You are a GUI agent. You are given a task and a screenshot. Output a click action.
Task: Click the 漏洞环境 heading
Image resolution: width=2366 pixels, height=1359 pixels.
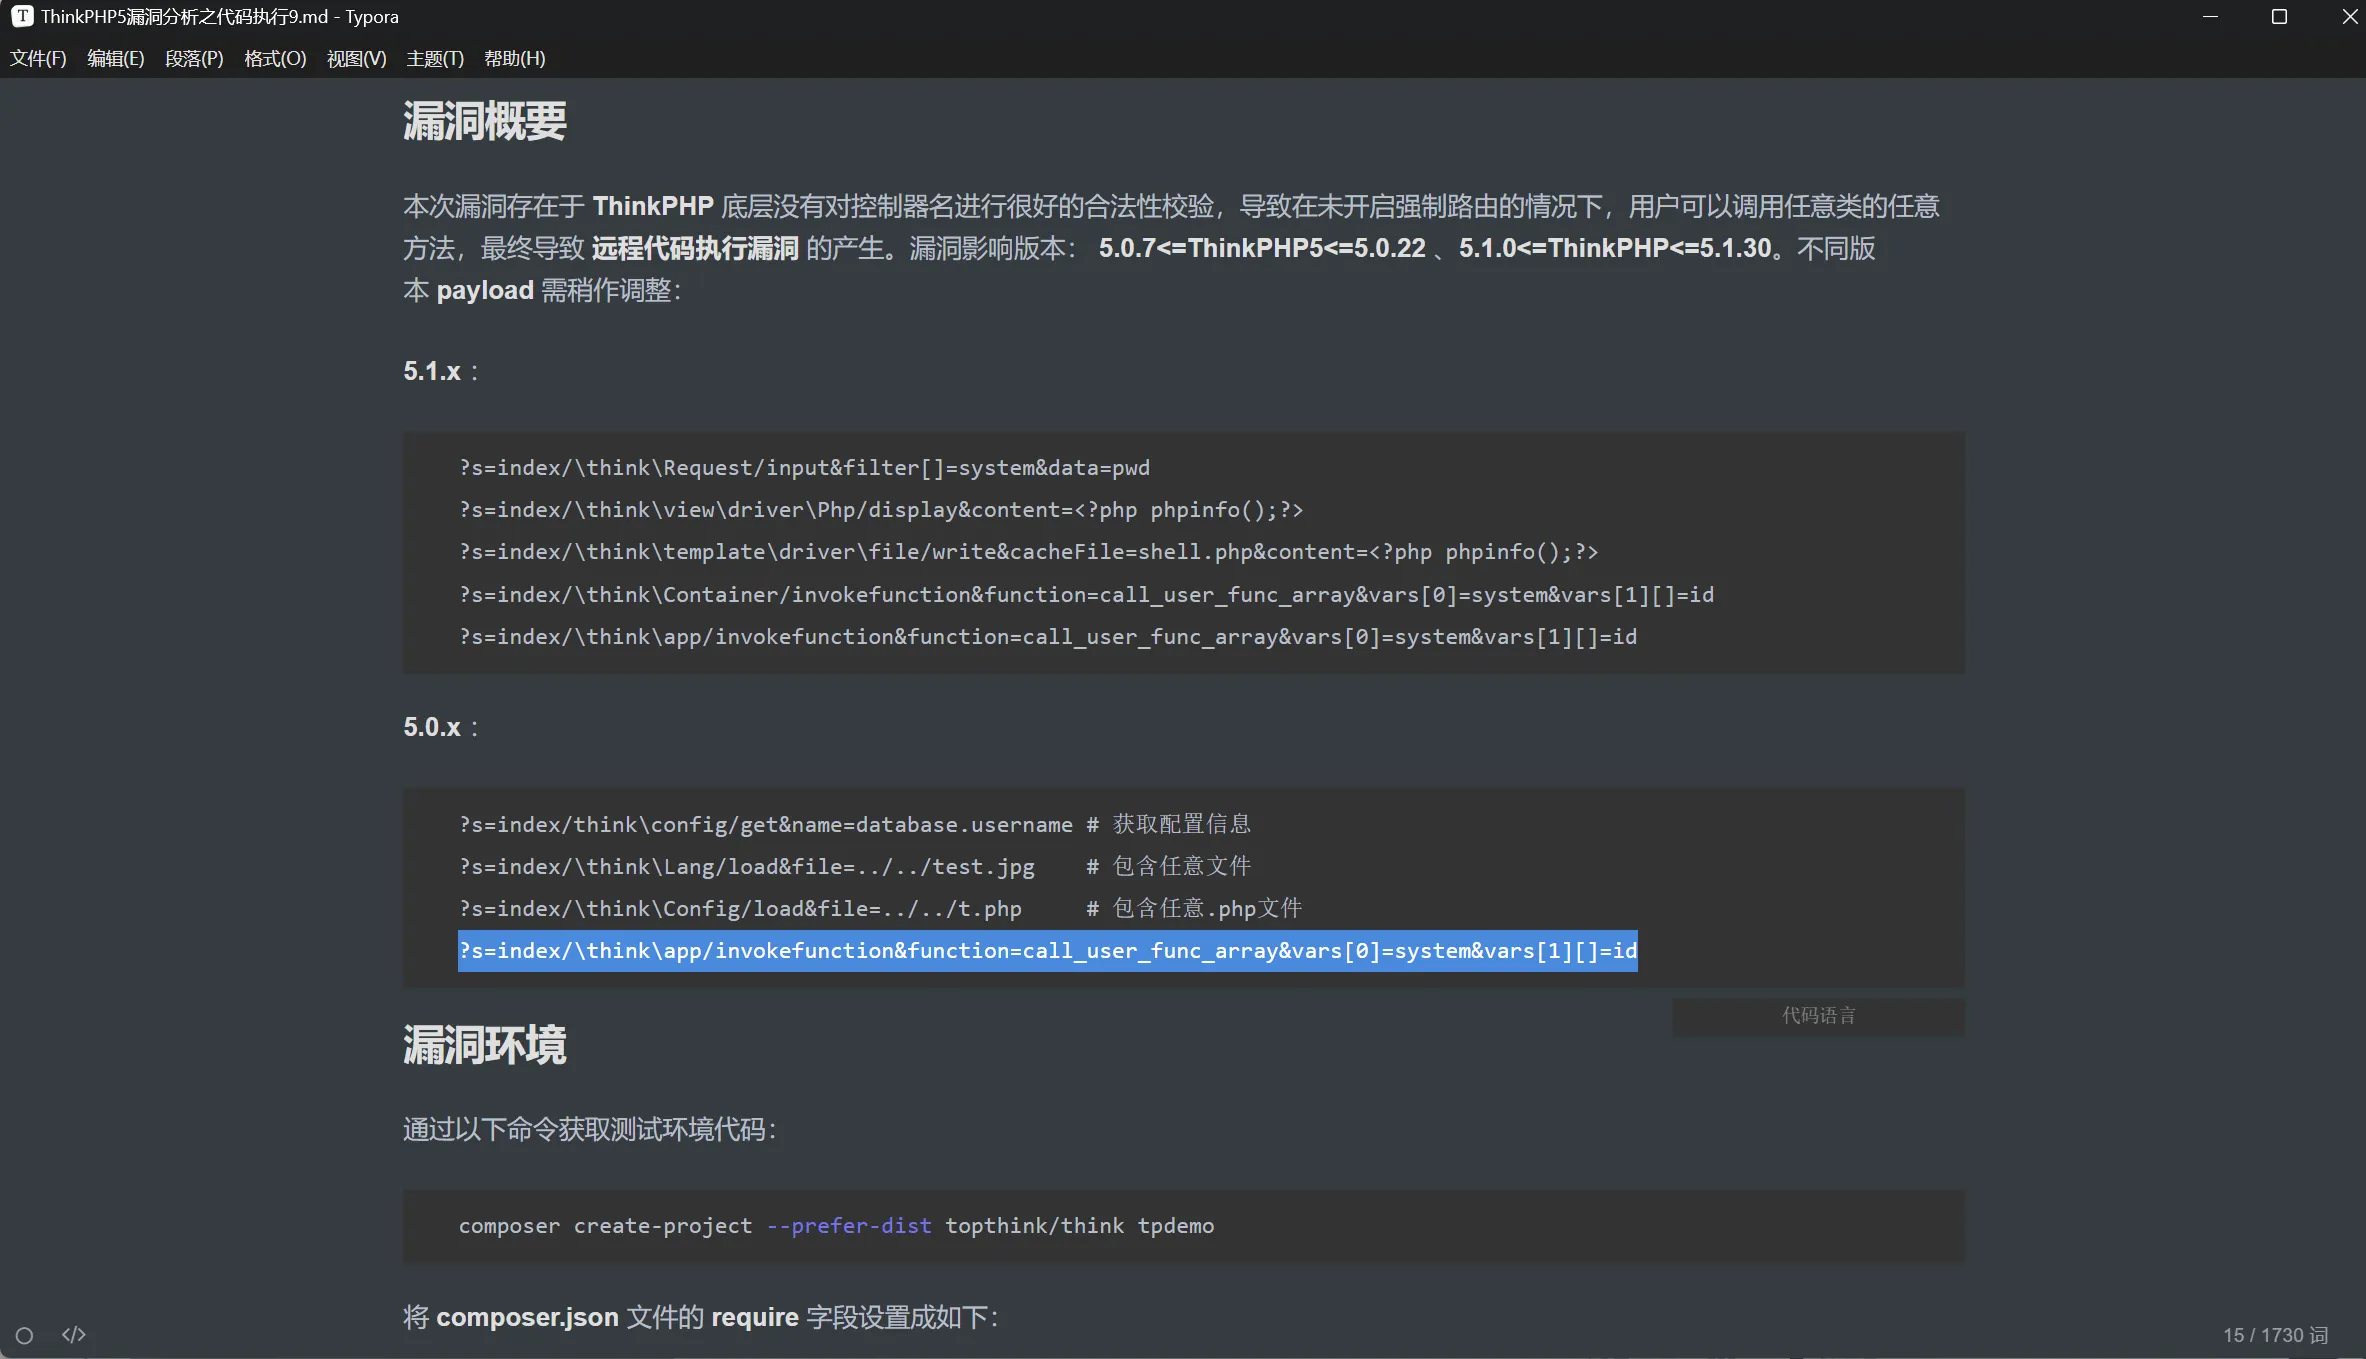click(x=485, y=1046)
